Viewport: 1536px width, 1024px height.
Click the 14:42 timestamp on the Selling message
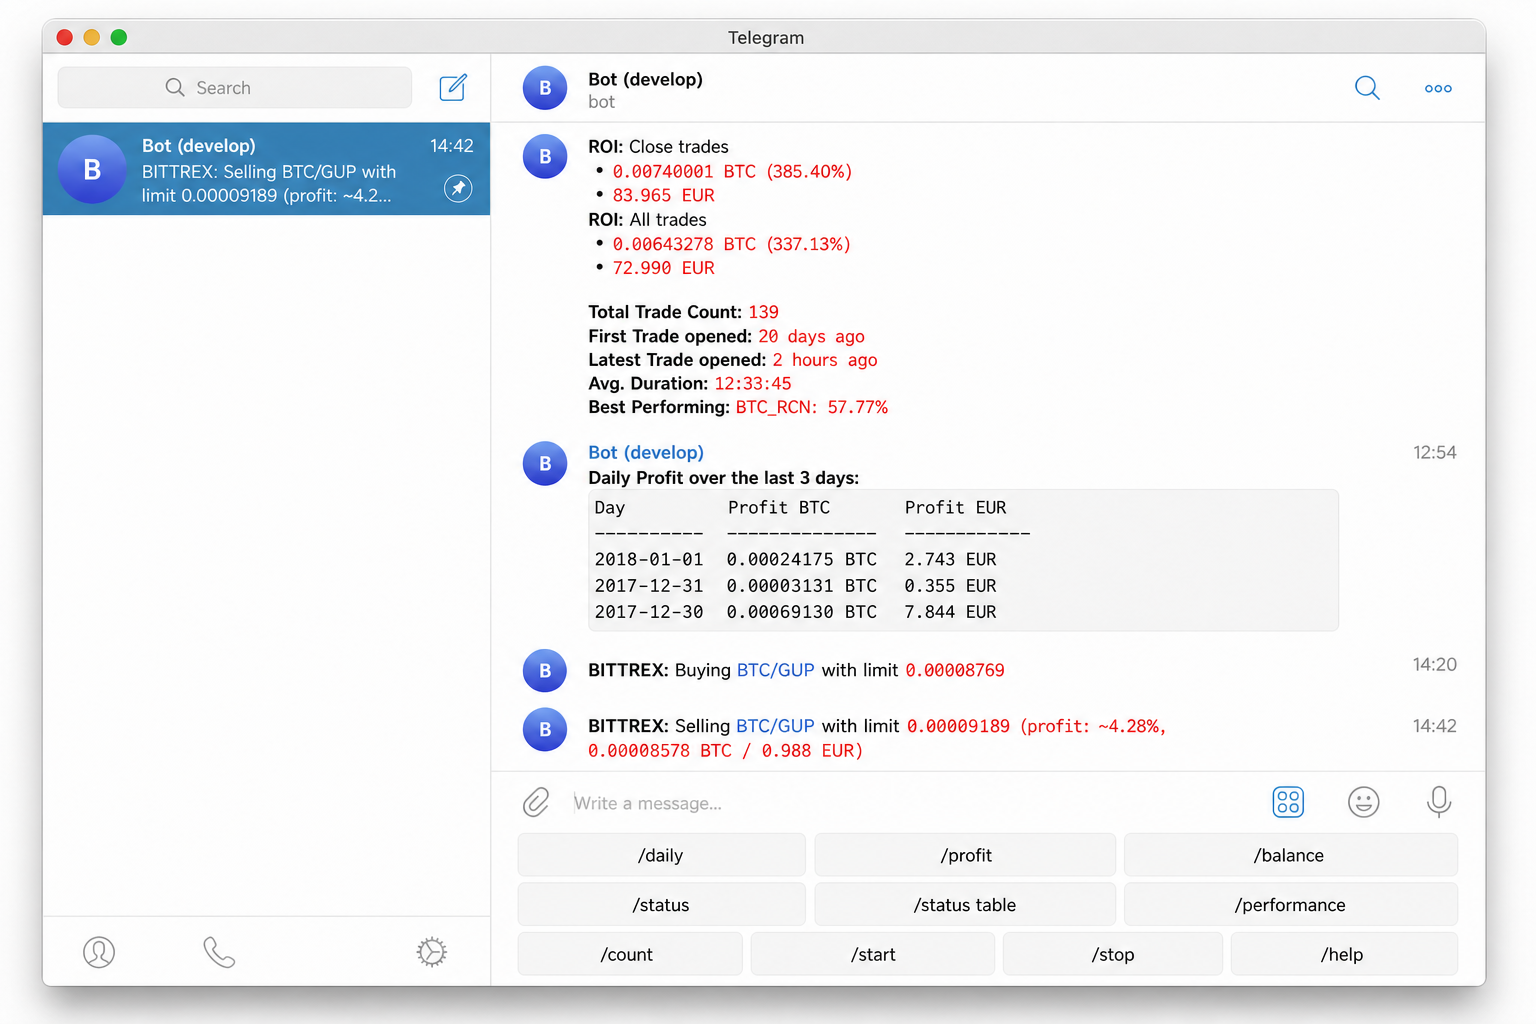coord(1434,726)
